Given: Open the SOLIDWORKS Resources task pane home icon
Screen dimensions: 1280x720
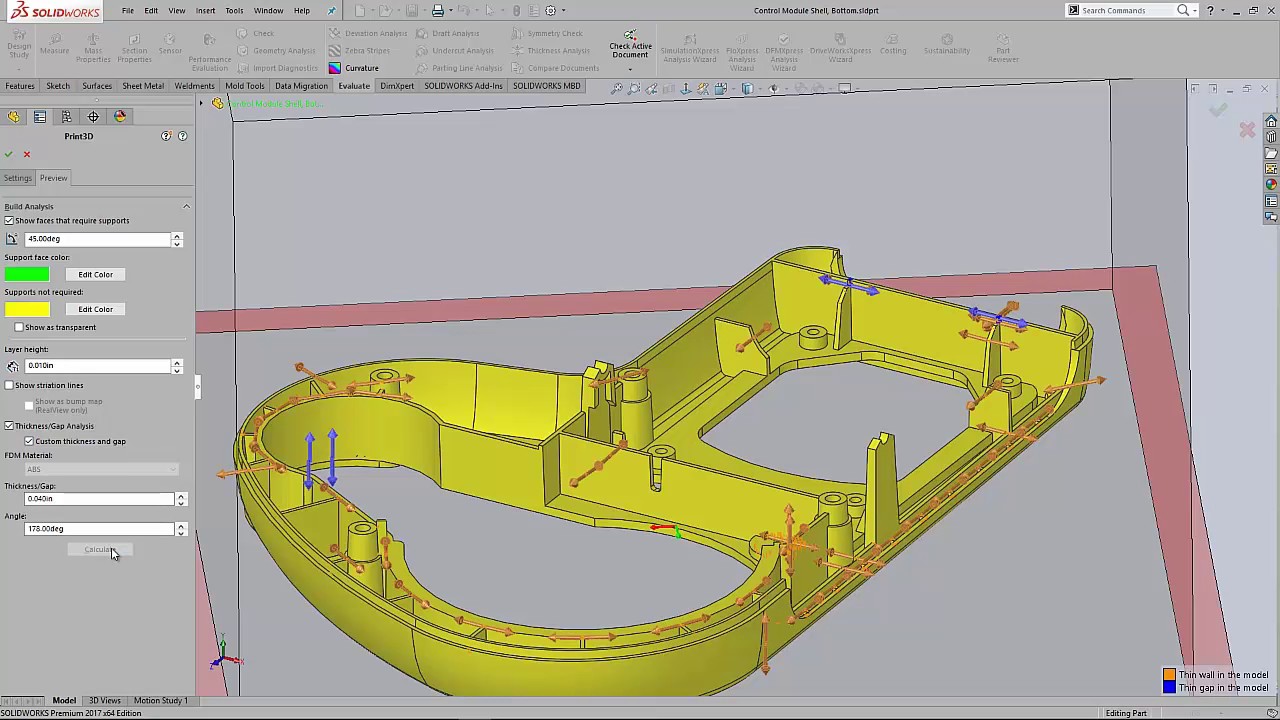Looking at the screenshot, I should tap(1271, 121).
